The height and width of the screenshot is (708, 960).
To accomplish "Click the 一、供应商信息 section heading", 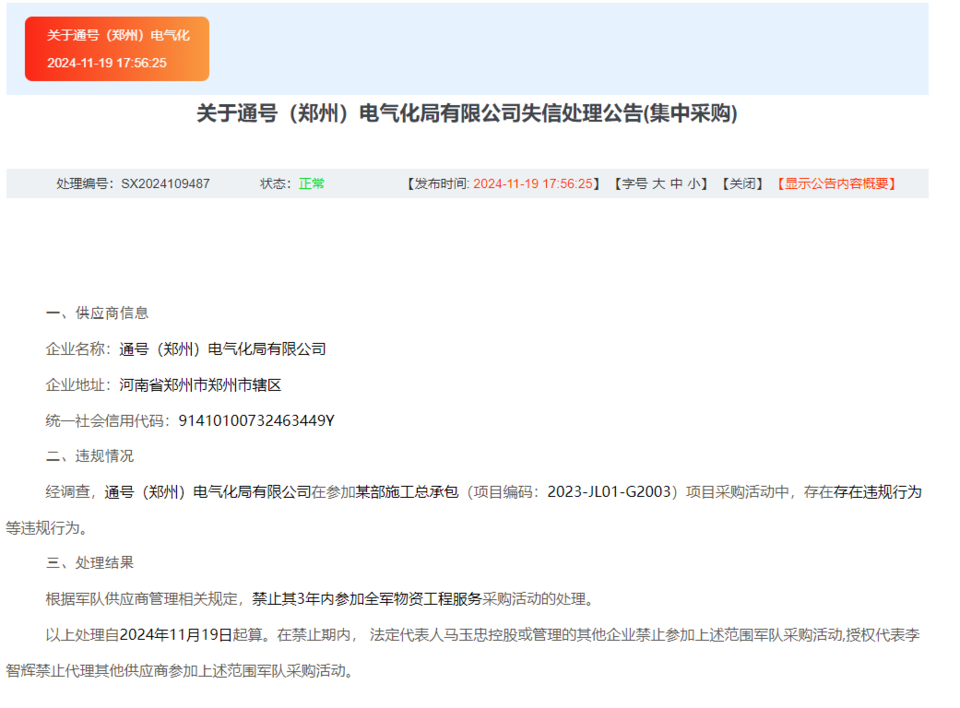I will pyautogui.click(x=97, y=313).
